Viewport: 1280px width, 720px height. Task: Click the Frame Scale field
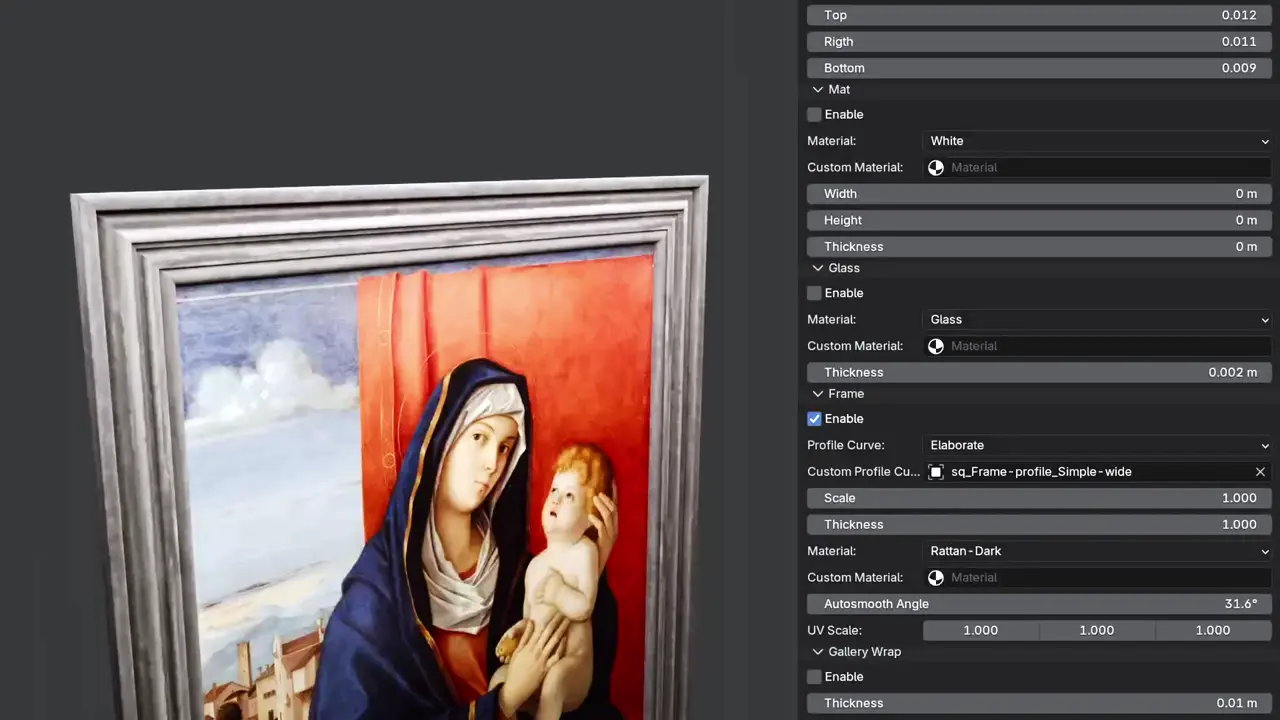click(1039, 498)
